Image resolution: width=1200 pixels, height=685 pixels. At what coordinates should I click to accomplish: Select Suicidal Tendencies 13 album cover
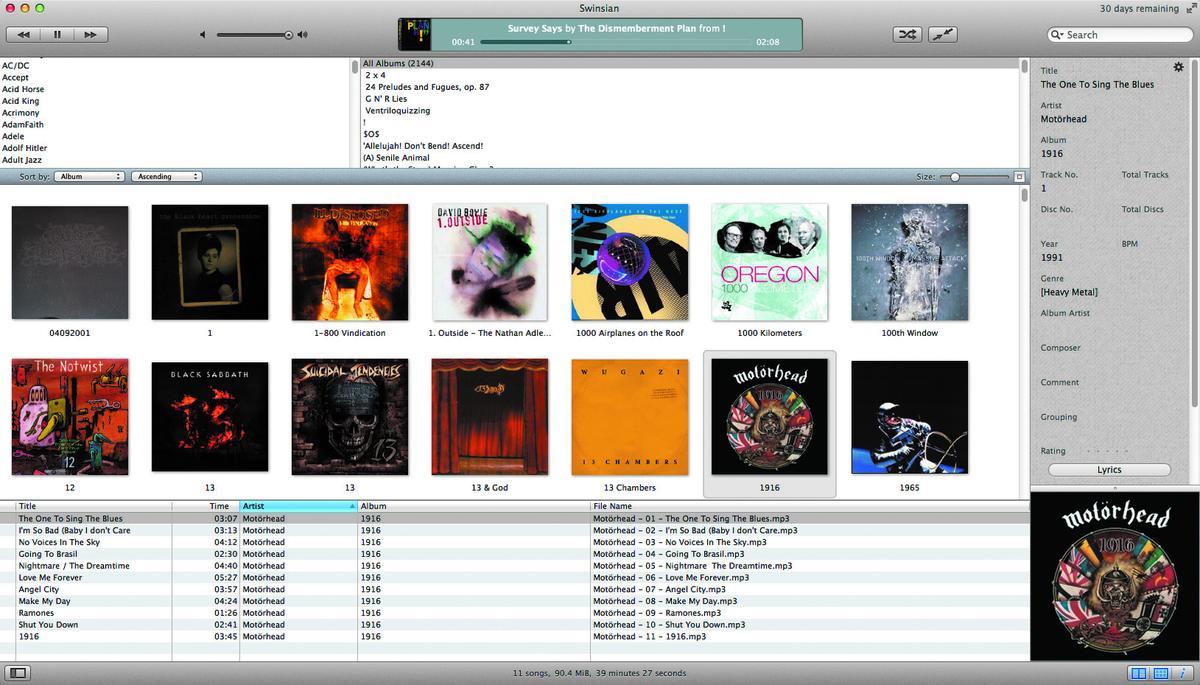350,417
